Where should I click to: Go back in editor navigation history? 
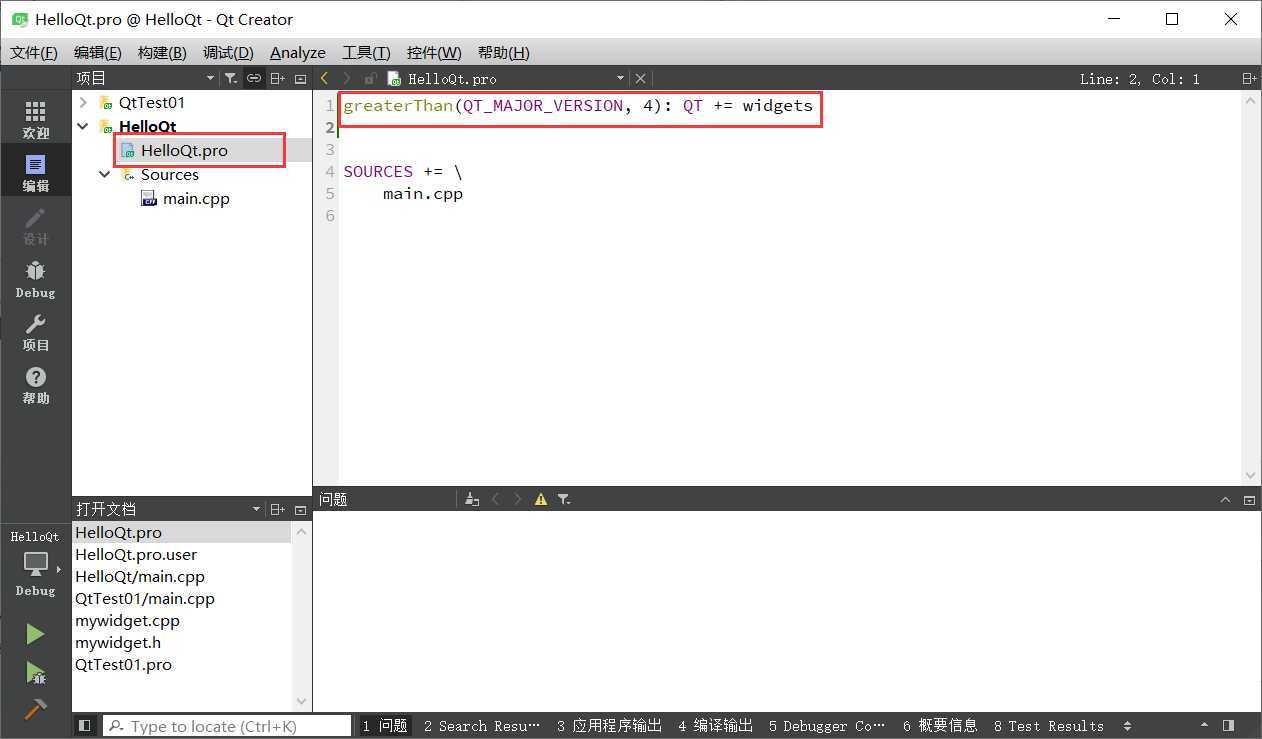click(324, 78)
